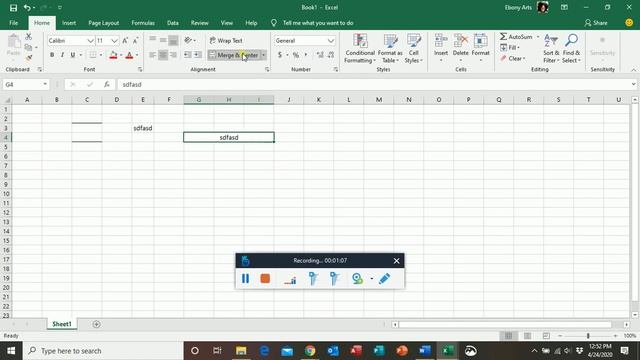Increase the indent
Image resolution: width=640 pixels, height=360 pixels.
[x=198, y=55]
